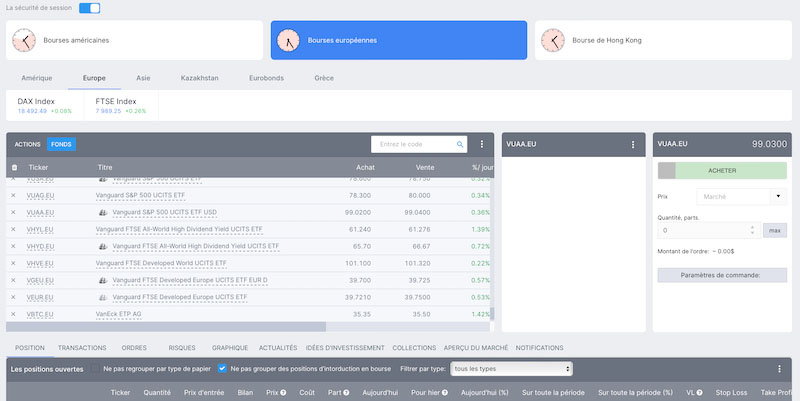Screen dimensions: 800x401
Task: Open the Filtrer par type dropdown
Action: pyautogui.click(x=511, y=368)
